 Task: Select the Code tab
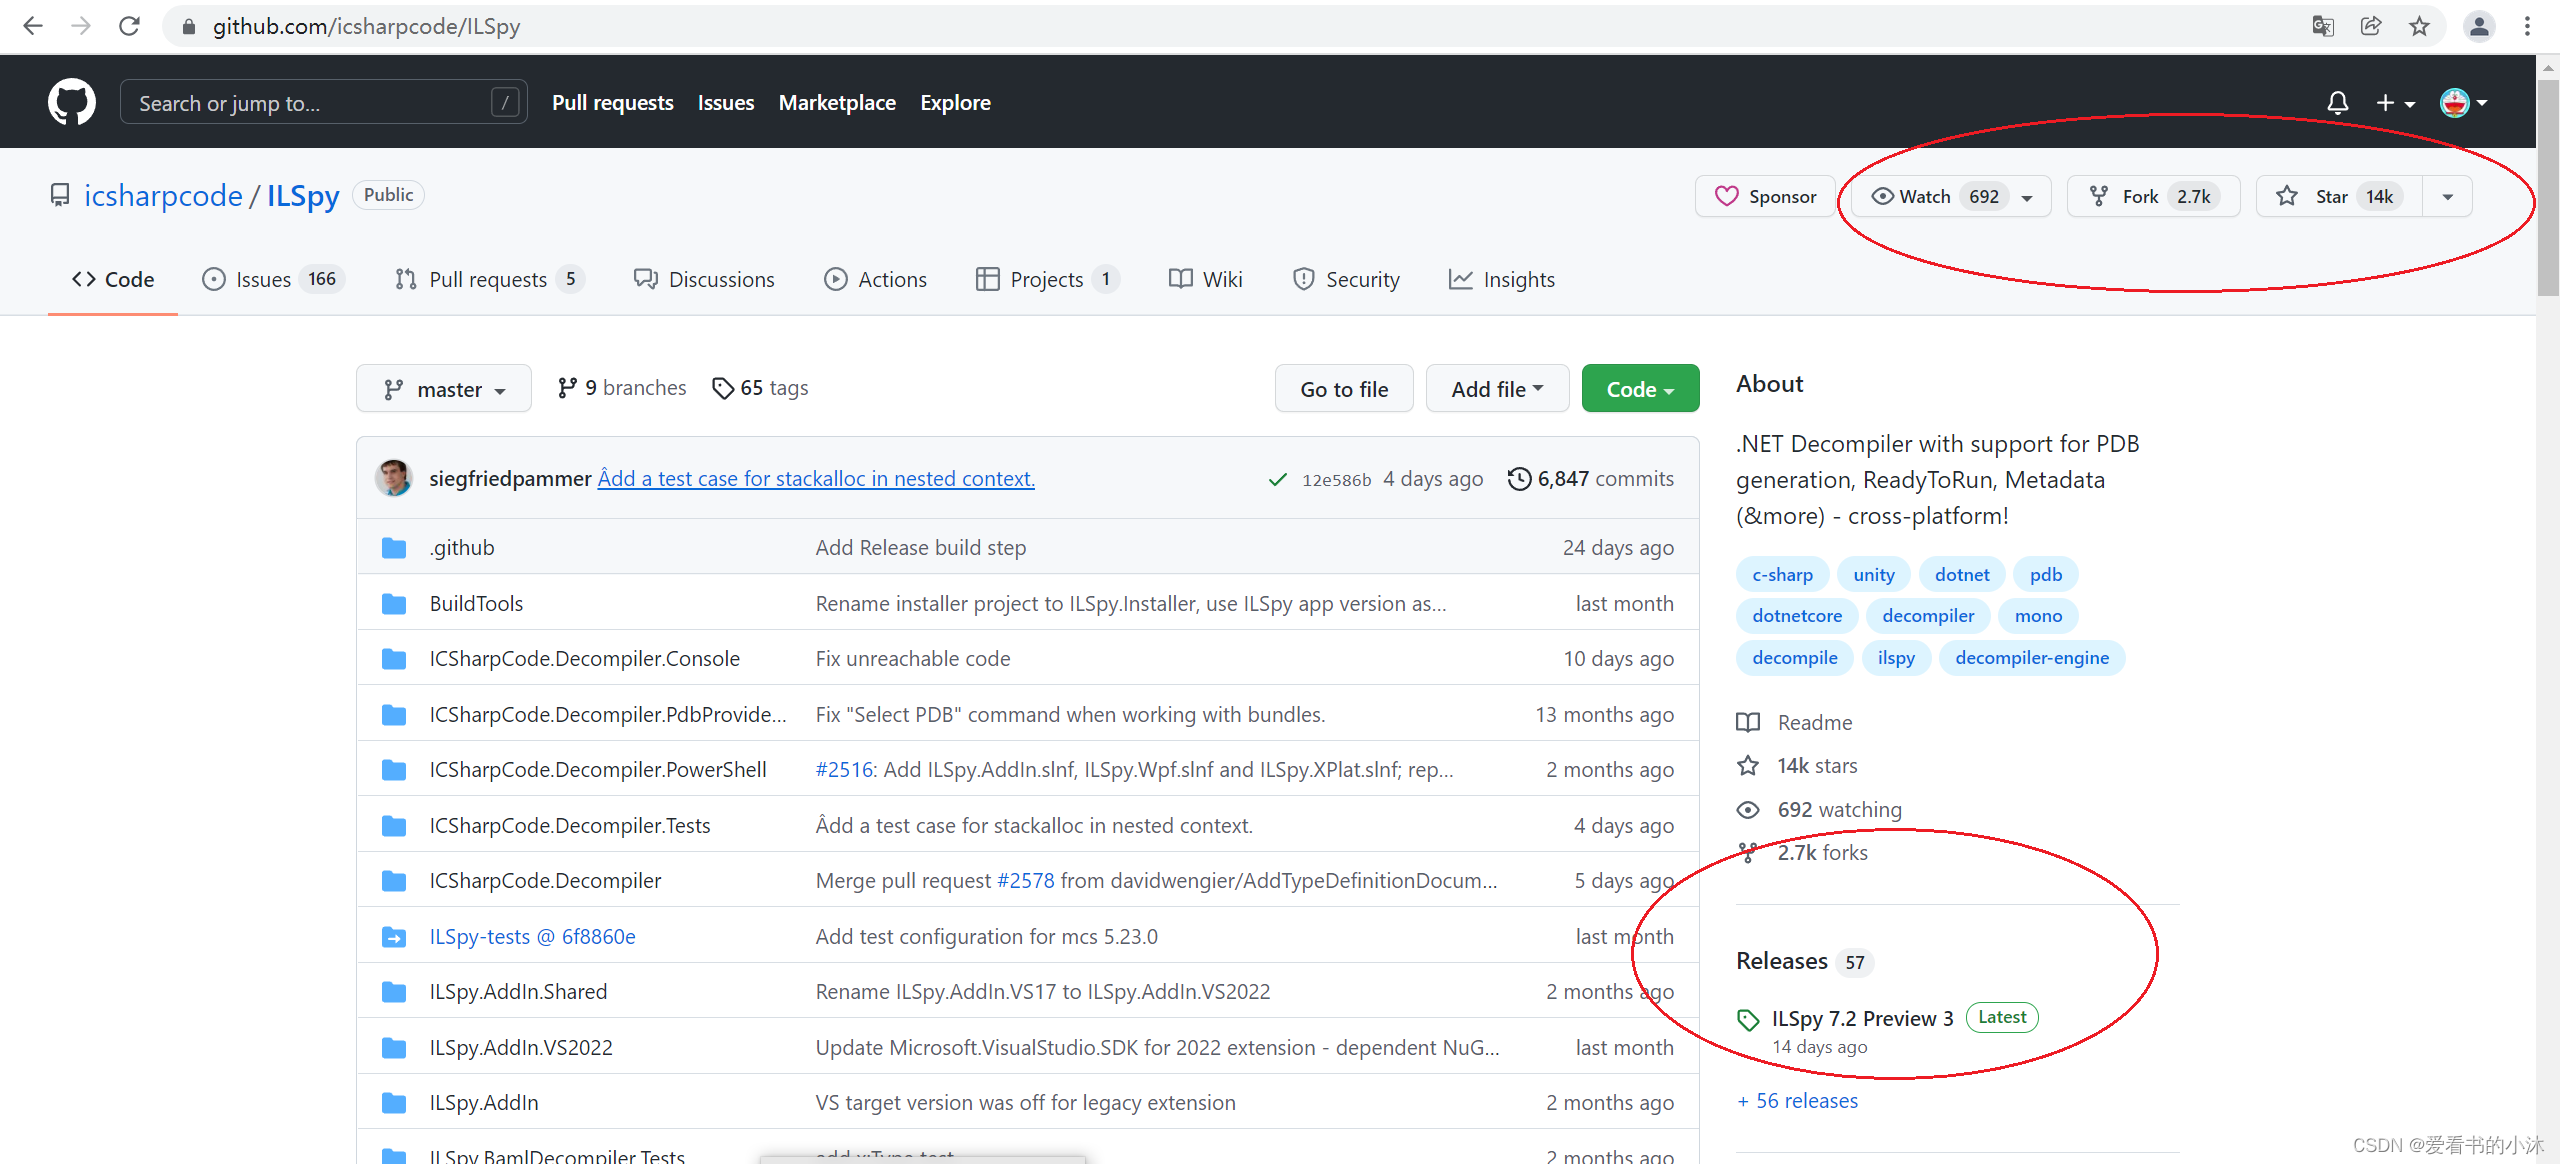(x=113, y=279)
